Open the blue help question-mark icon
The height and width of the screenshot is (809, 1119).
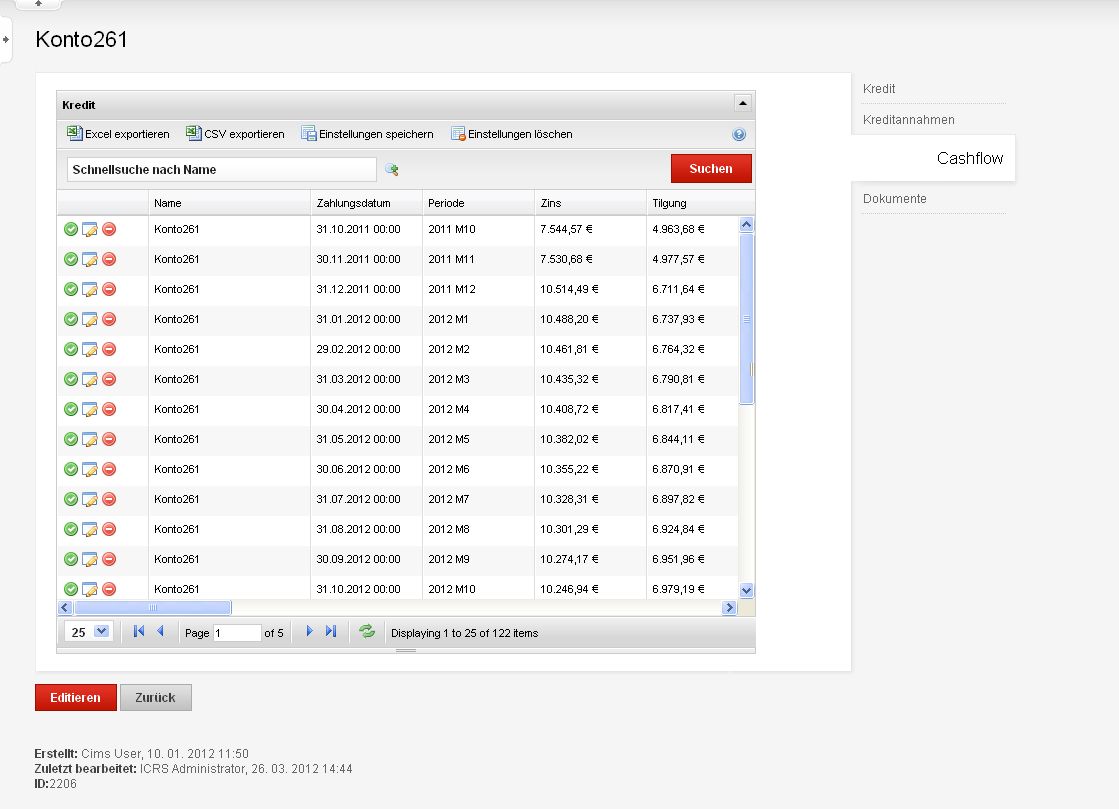[x=739, y=134]
